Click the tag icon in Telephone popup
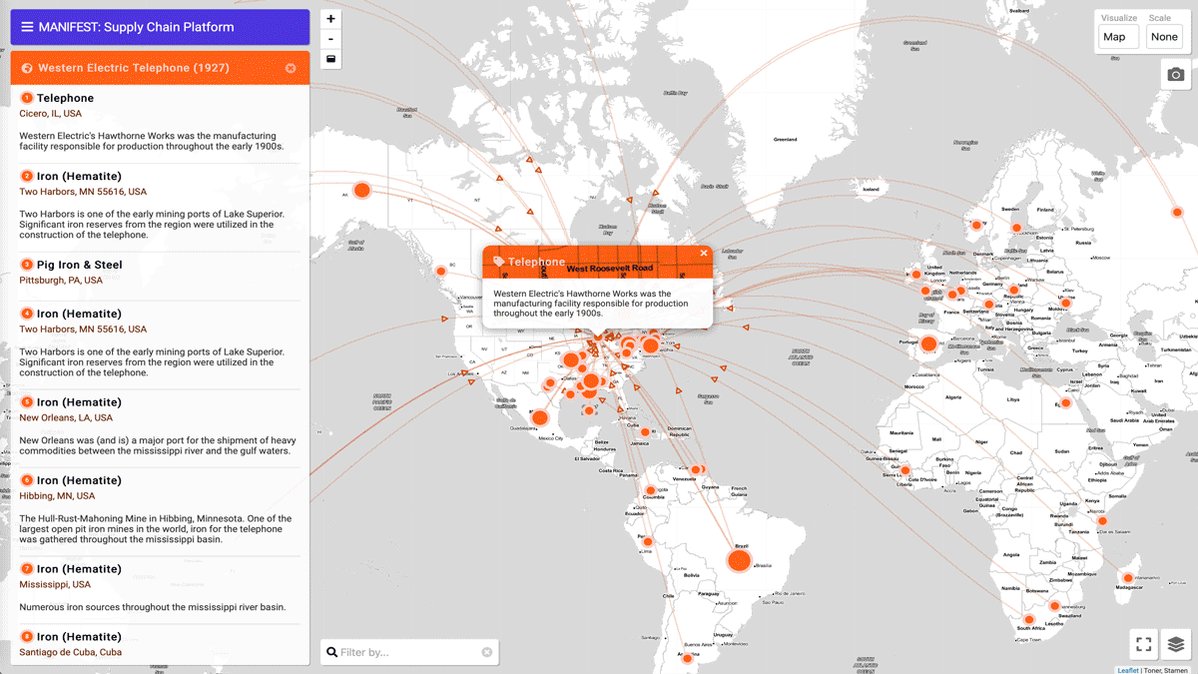The width and height of the screenshot is (1198, 674). click(x=499, y=261)
